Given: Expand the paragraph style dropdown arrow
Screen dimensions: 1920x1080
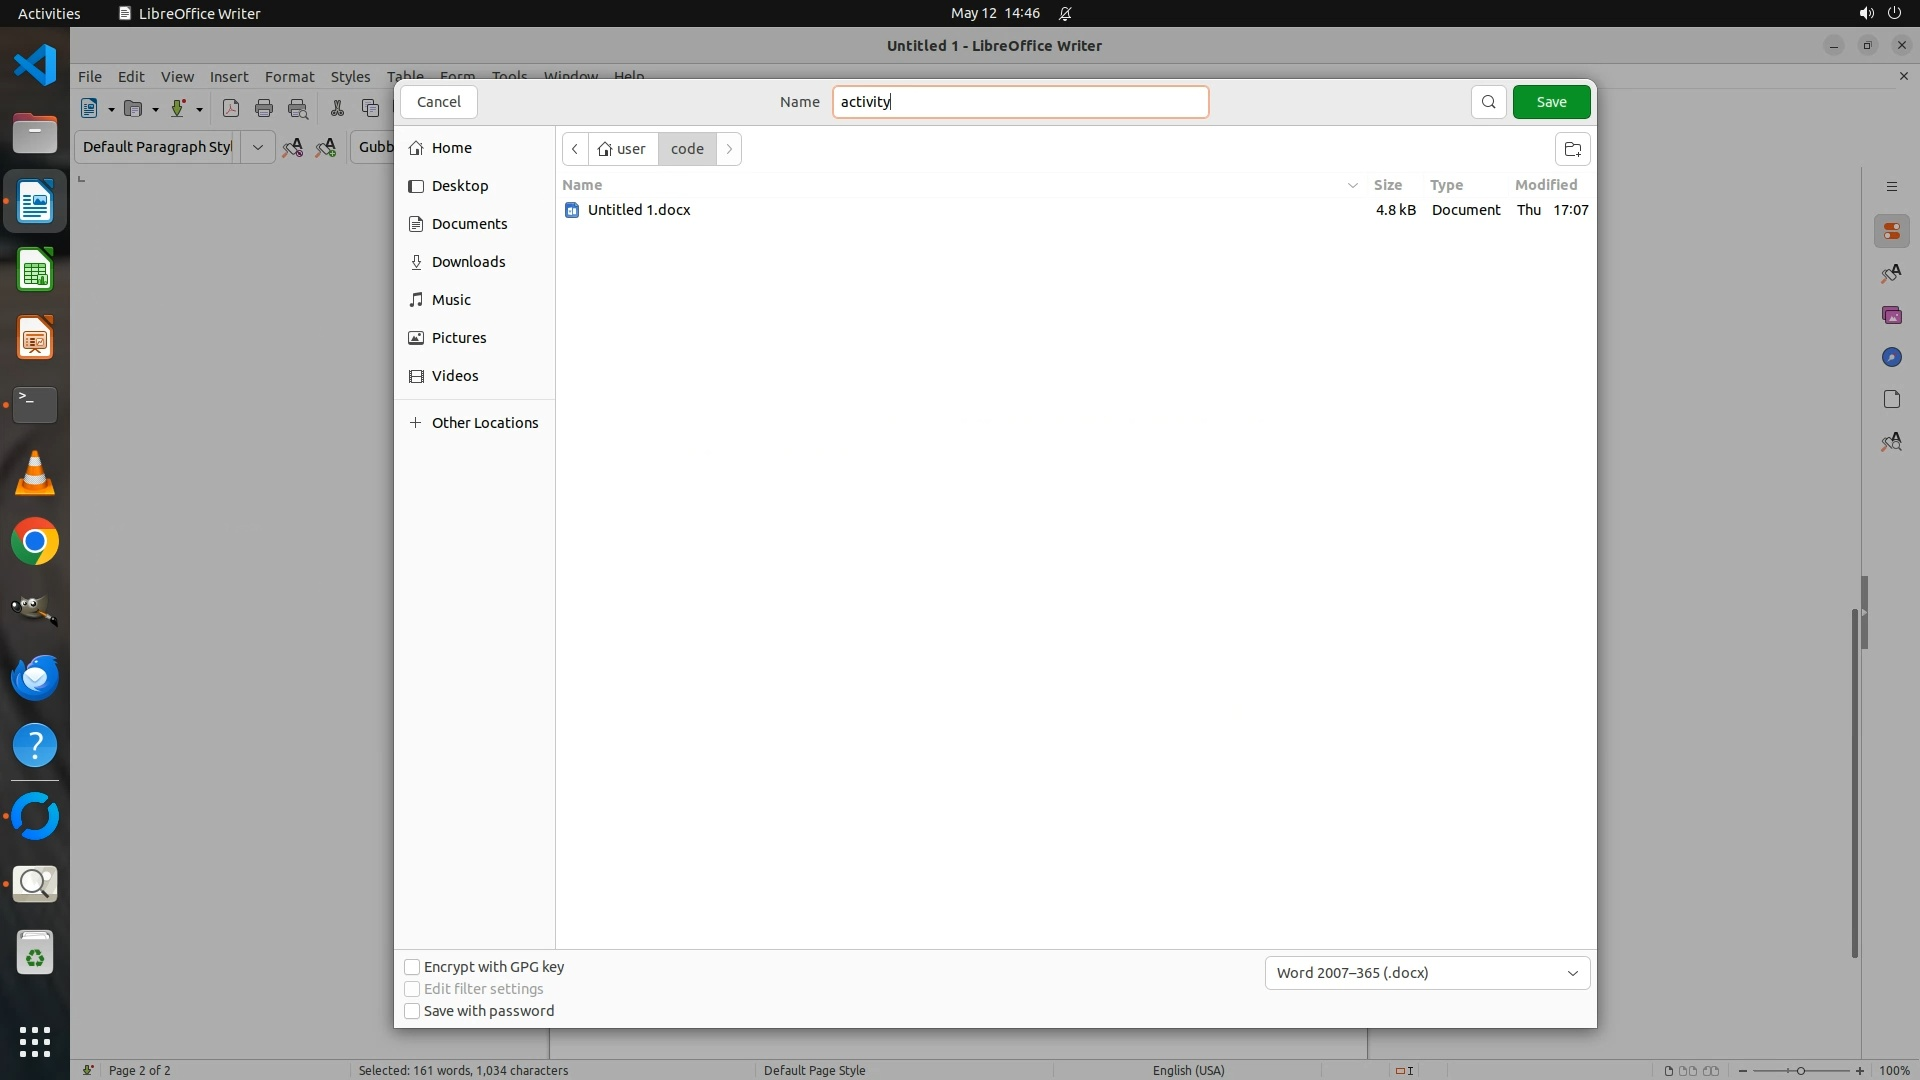Looking at the screenshot, I should point(257,147).
